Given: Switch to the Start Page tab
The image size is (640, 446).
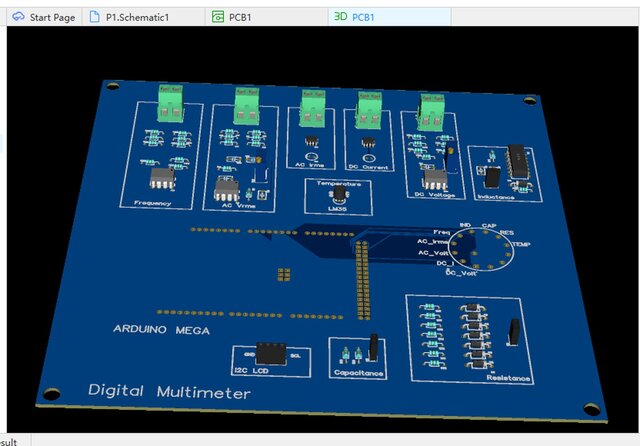Looking at the screenshot, I should (x=44, y=17).
